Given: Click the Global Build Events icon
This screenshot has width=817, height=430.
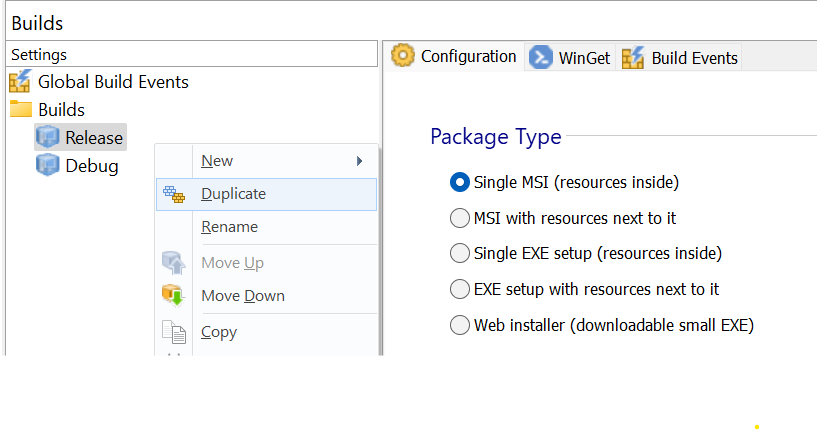Looking at the screenshot, I should pyautogui.click(x=21, y=81).
